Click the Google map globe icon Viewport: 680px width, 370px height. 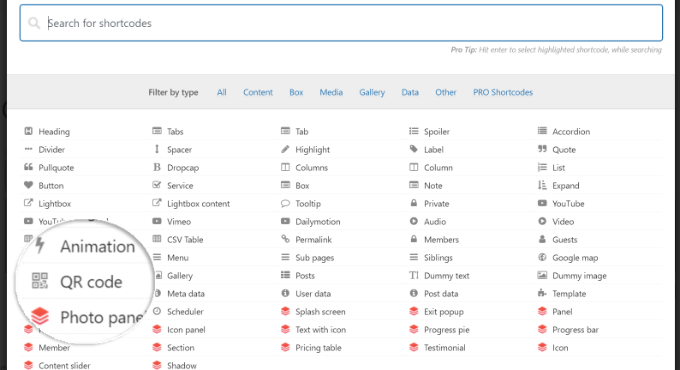(542, 257)
